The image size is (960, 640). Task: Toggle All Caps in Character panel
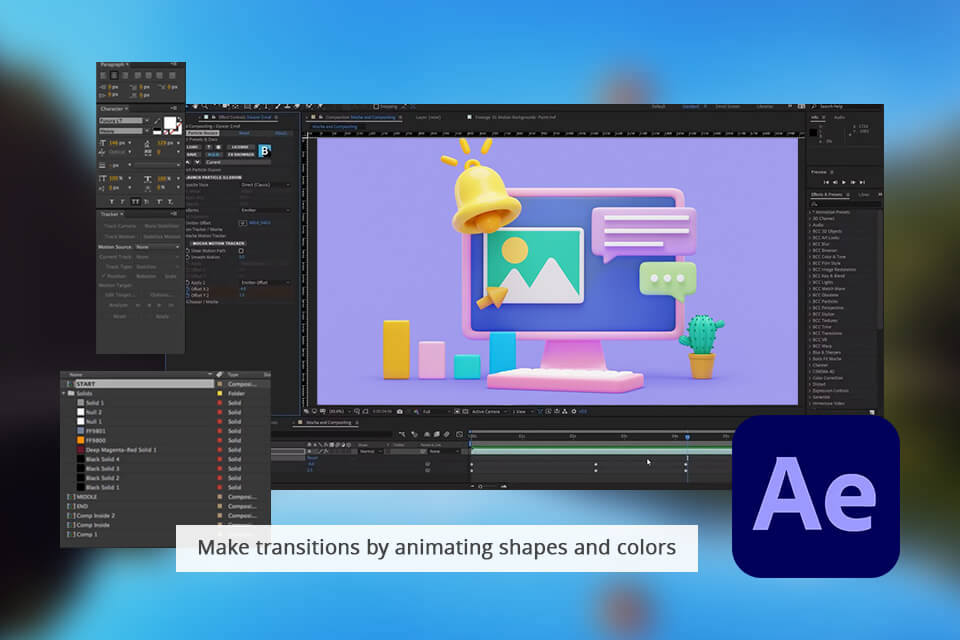tap(135, 201)
